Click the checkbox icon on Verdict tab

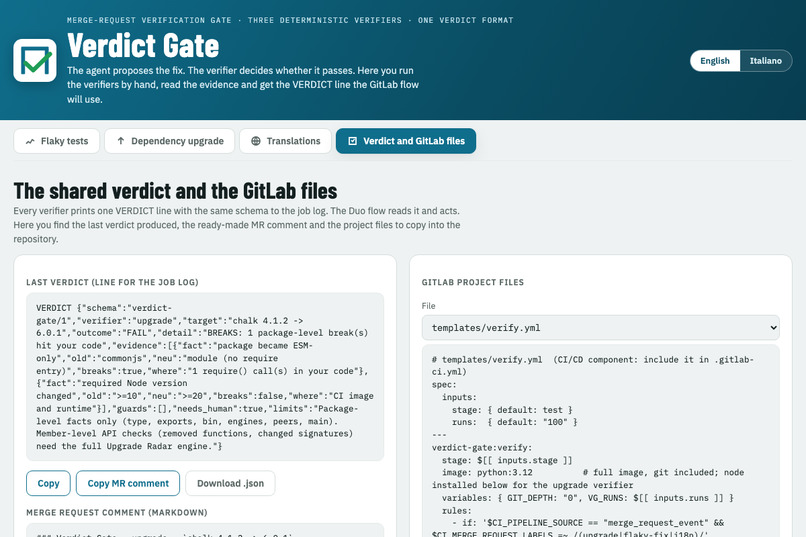(x=353, y=141)
